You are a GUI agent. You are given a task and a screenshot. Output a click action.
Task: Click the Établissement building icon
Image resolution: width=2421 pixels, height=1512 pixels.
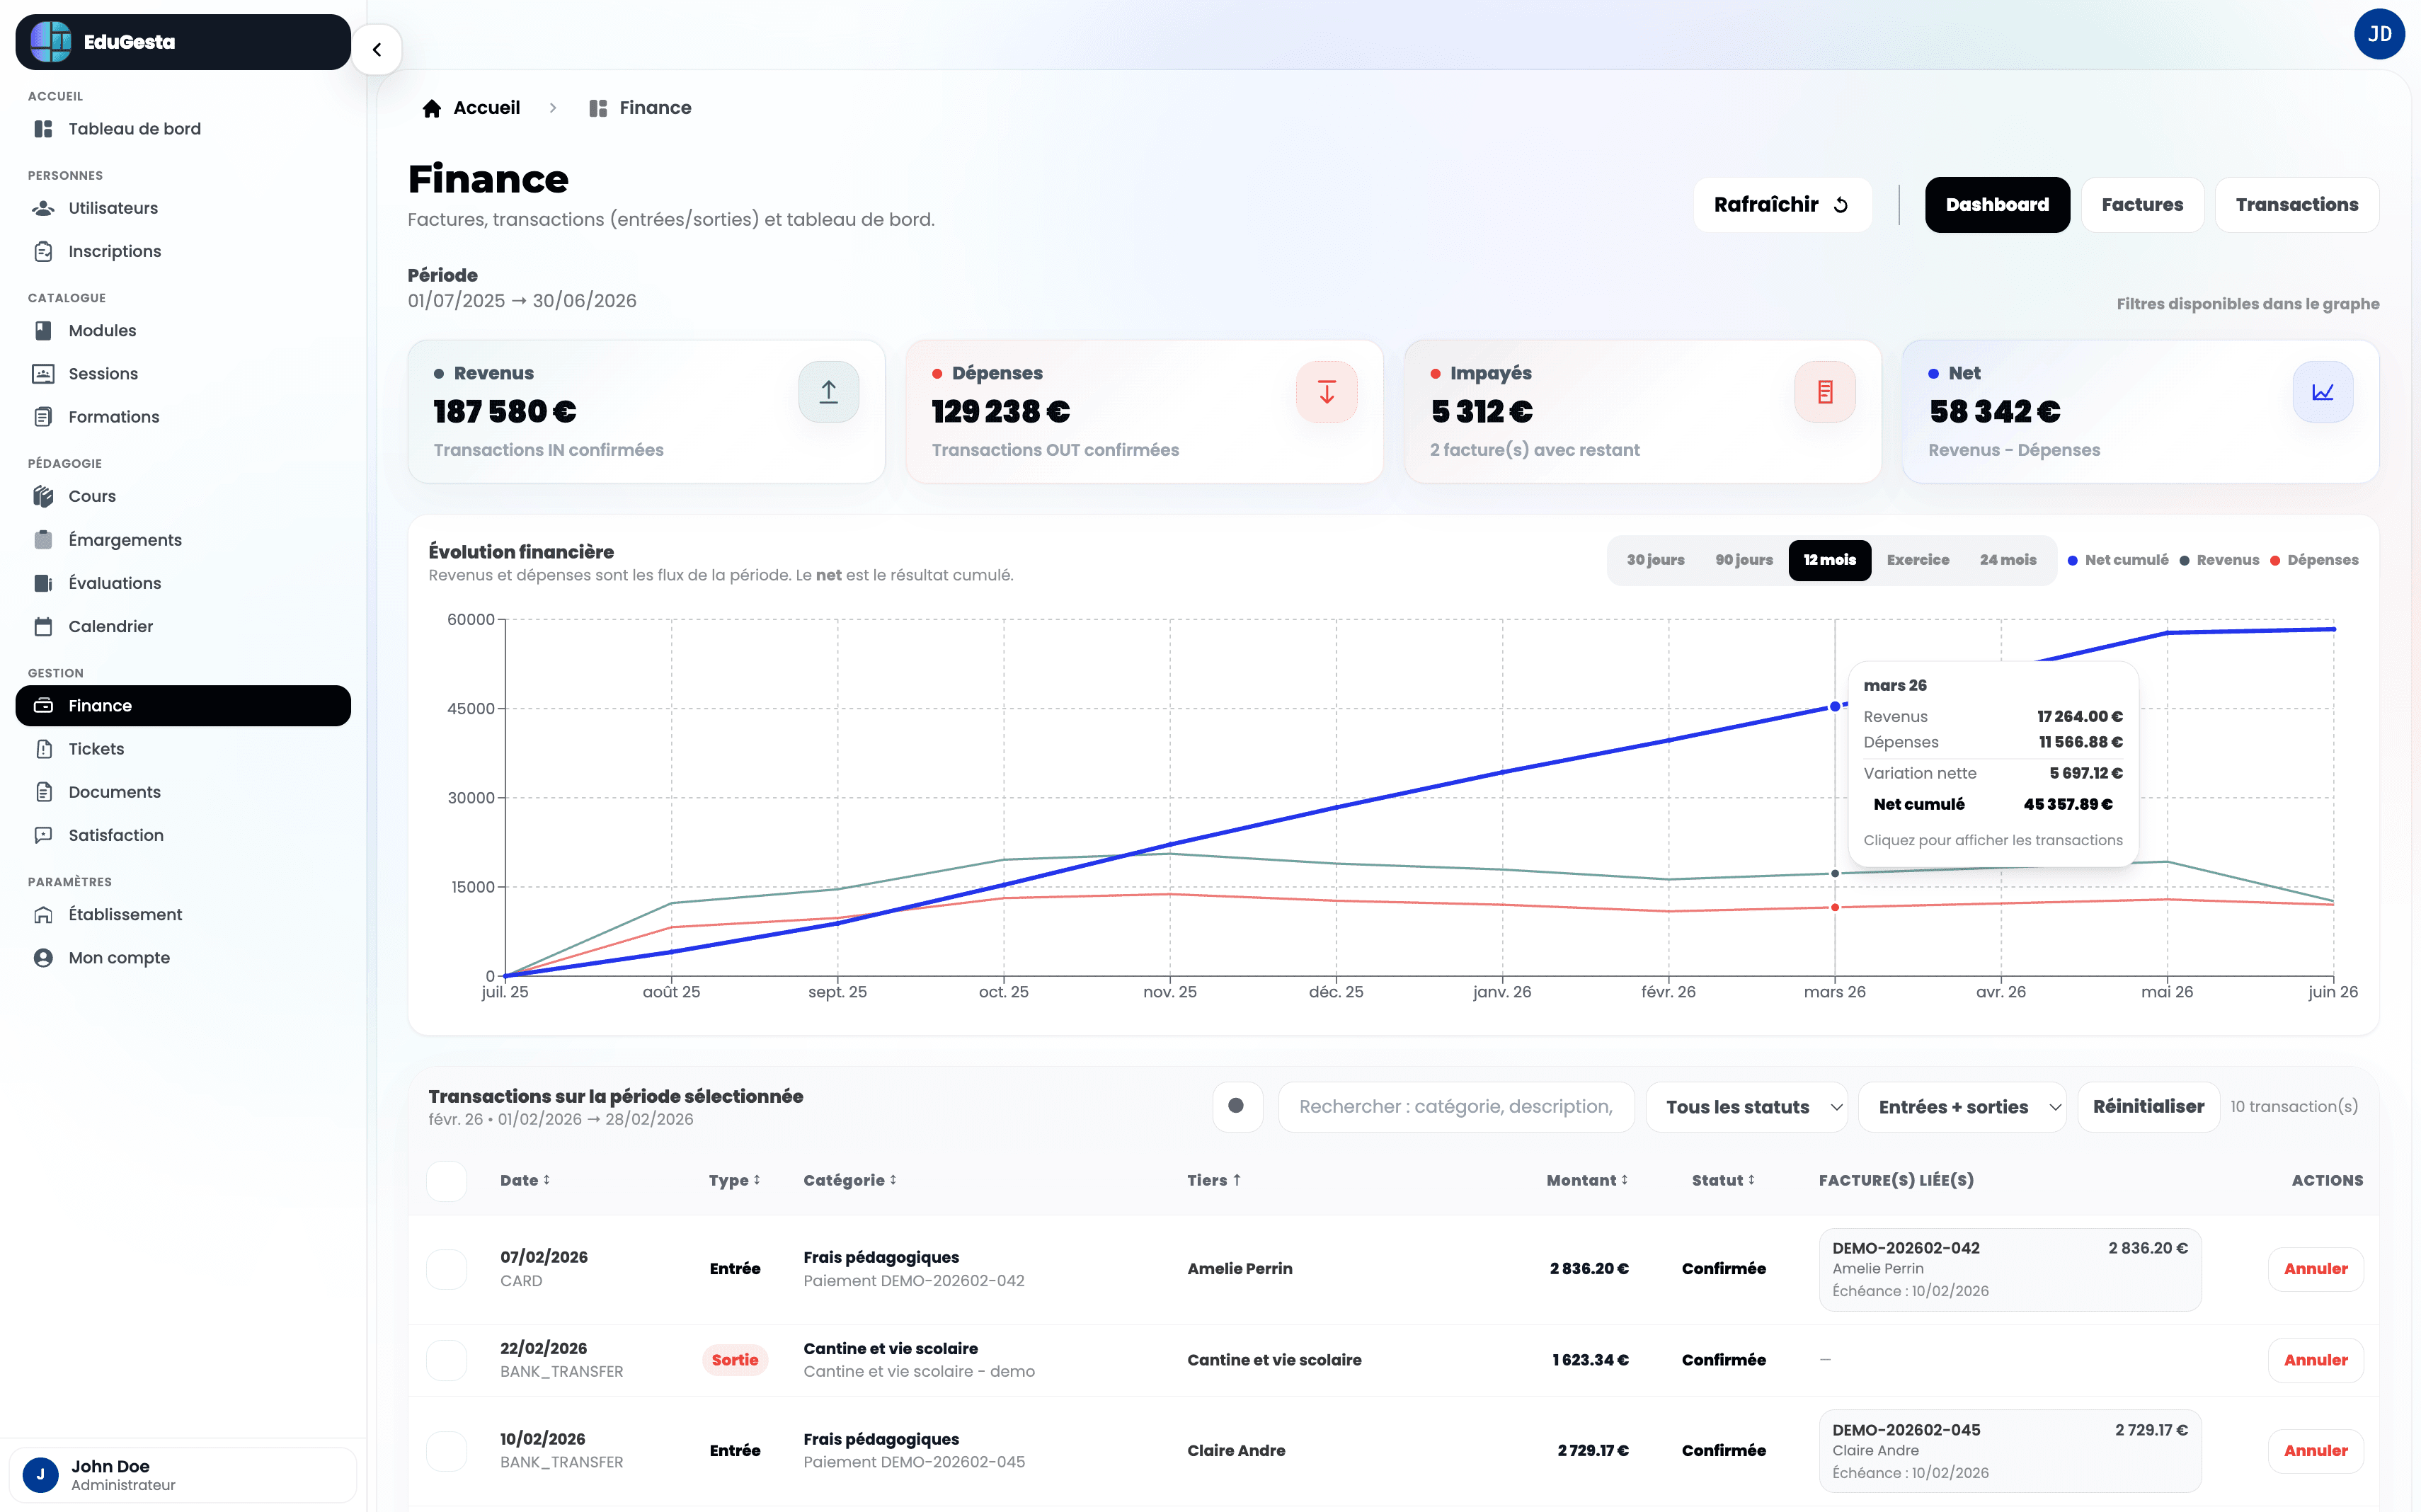click(x=43, y=914)
